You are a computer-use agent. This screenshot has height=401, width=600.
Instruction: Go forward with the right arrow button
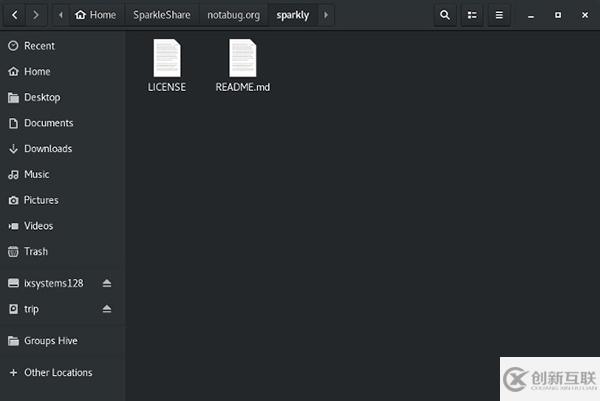click(x=36, y=15)
